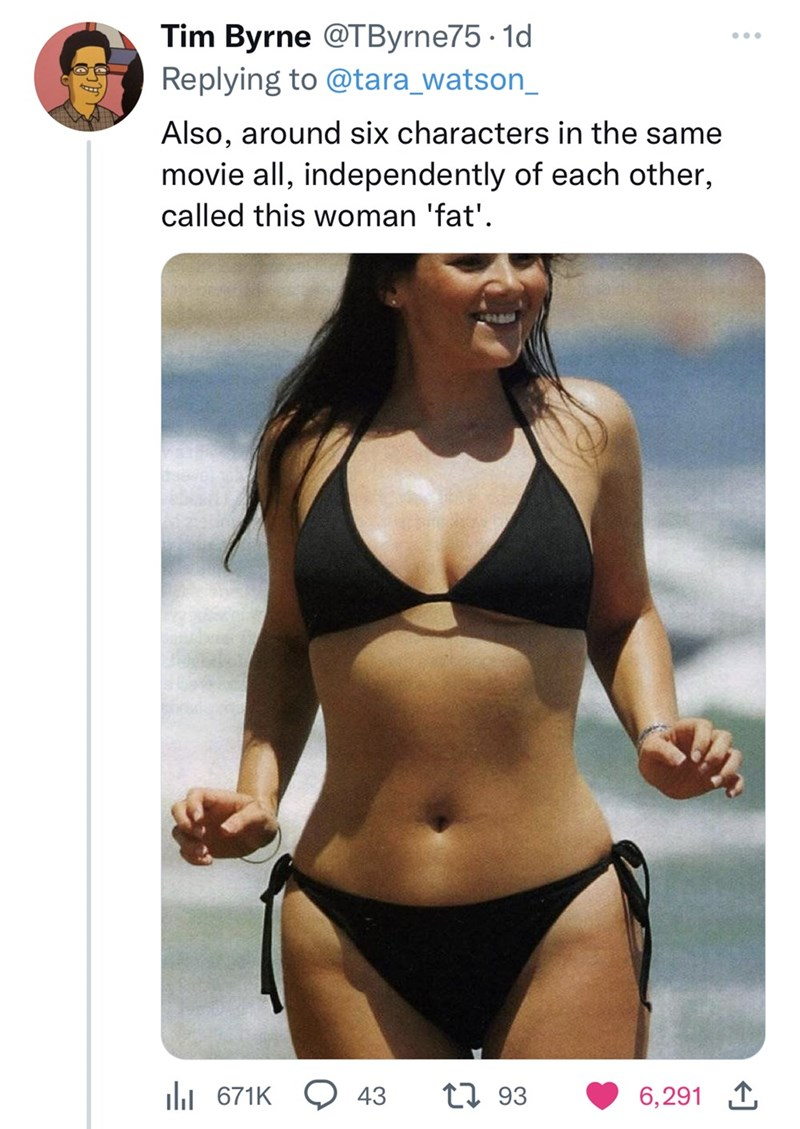
Task: Retweet using the looping arrows icon
Action: 469,1096
